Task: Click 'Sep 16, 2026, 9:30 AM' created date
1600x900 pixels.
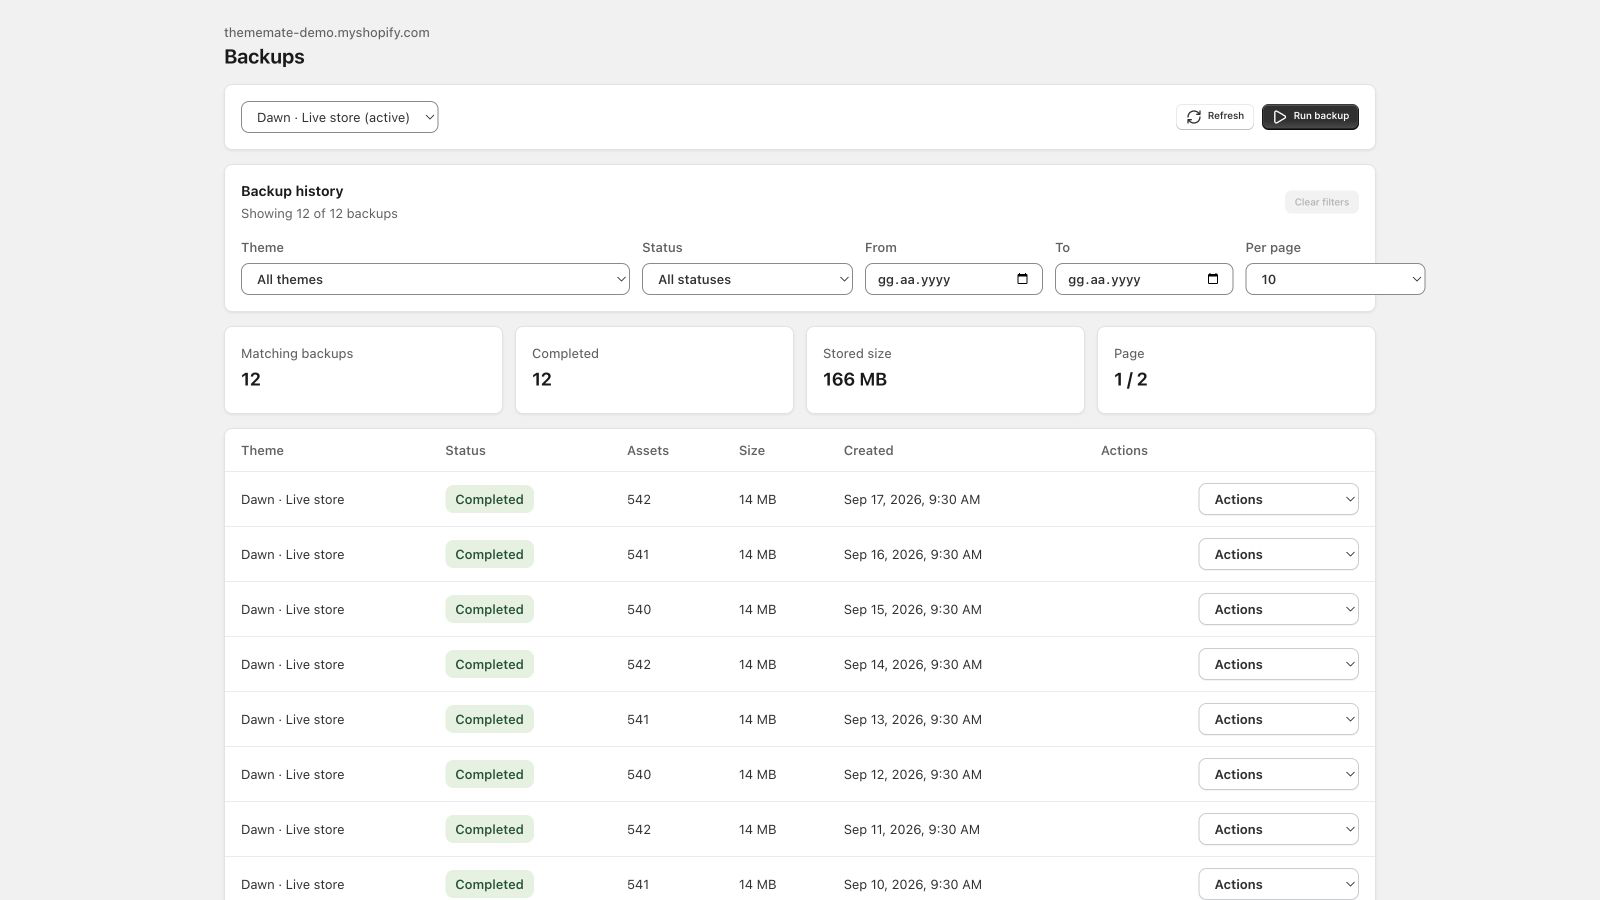Action: pos(912,554)
